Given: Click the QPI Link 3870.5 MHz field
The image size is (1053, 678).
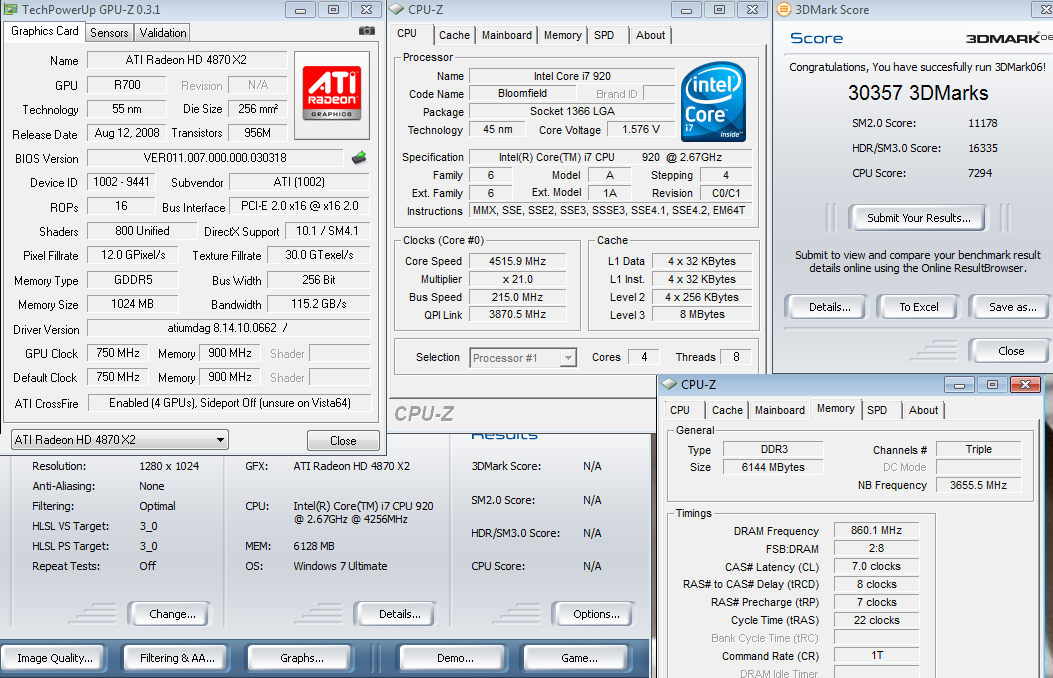Looking at the screenshot, I should (517, 314).
